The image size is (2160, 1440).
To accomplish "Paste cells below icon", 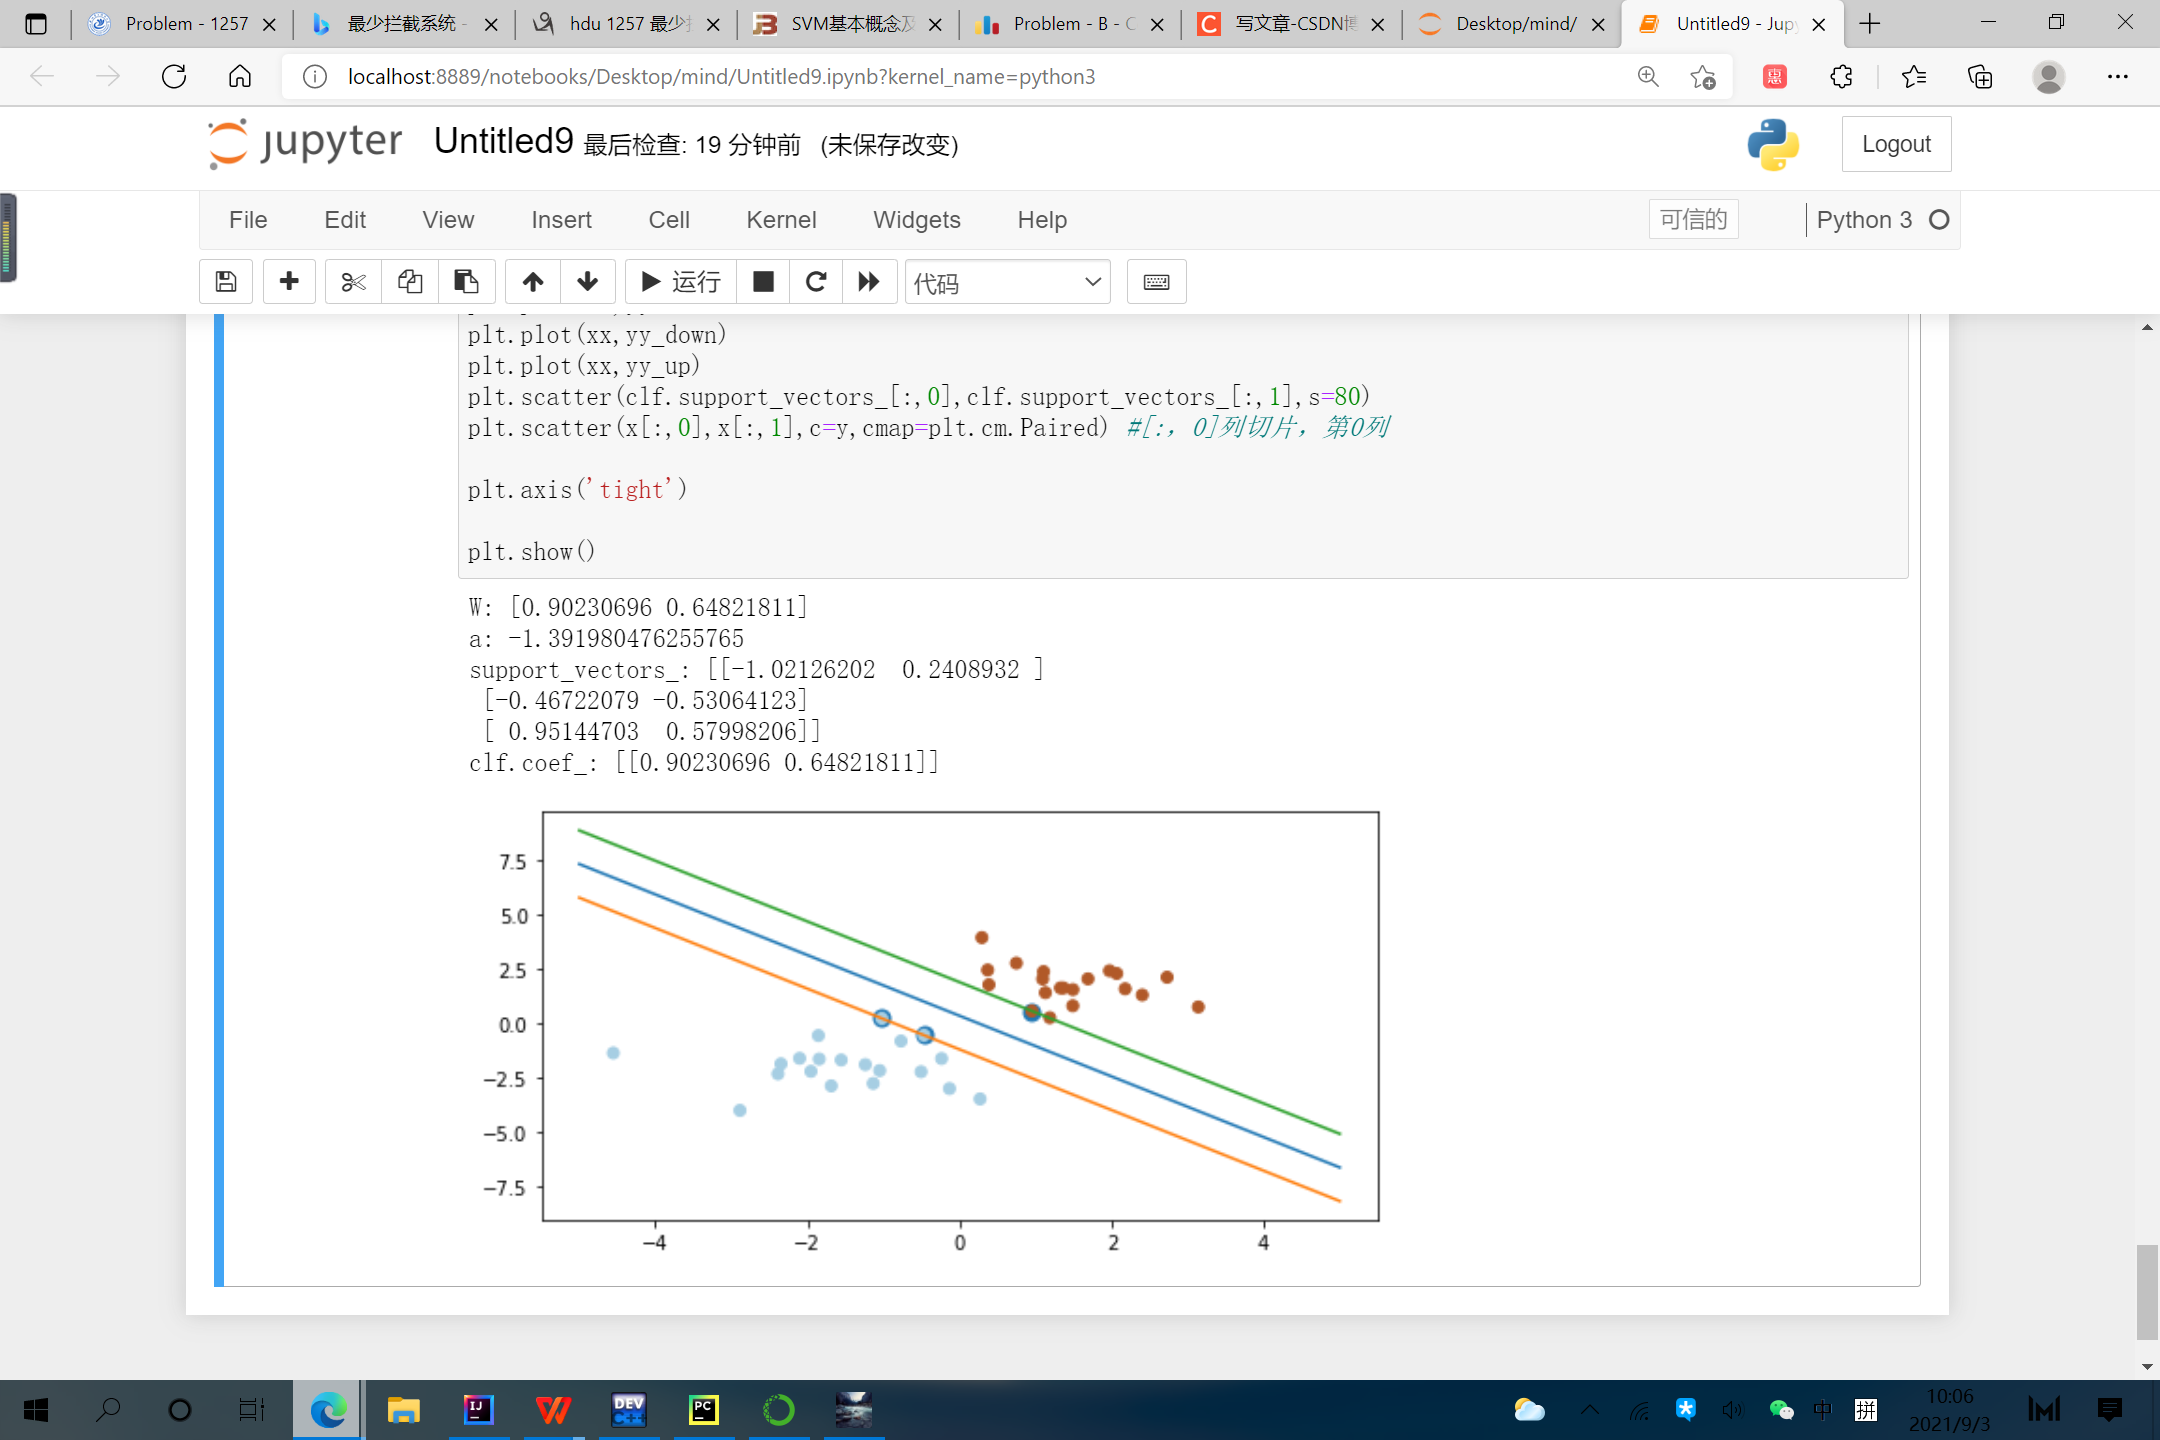I will (466, 282).
